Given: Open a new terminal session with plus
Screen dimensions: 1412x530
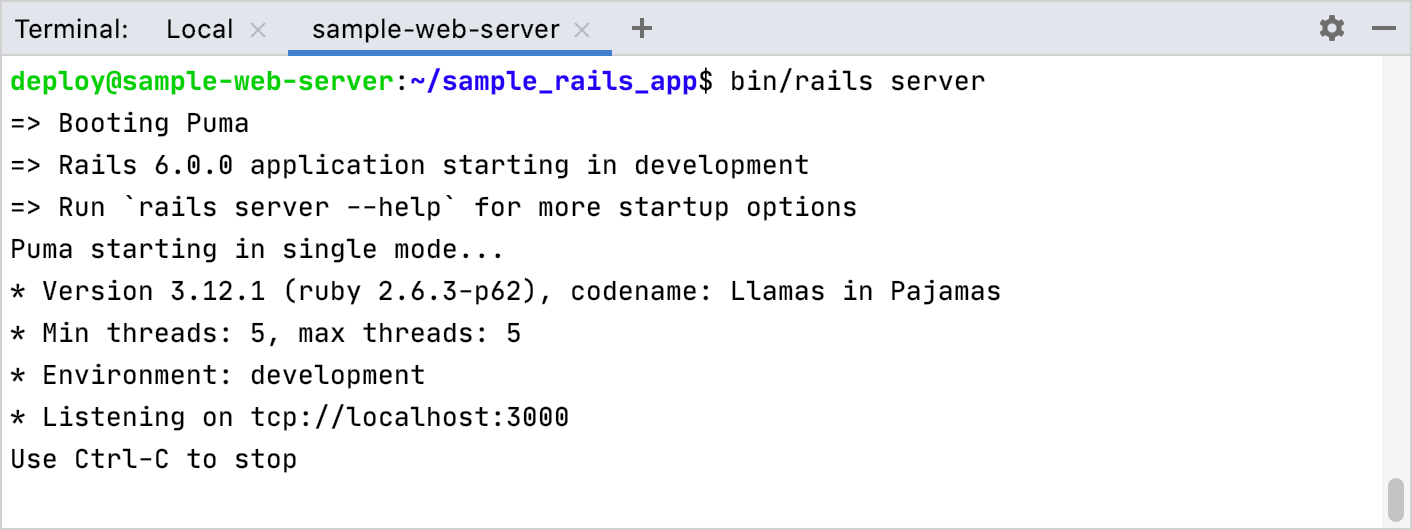Looking at the screenshot, I should (642, 29).
